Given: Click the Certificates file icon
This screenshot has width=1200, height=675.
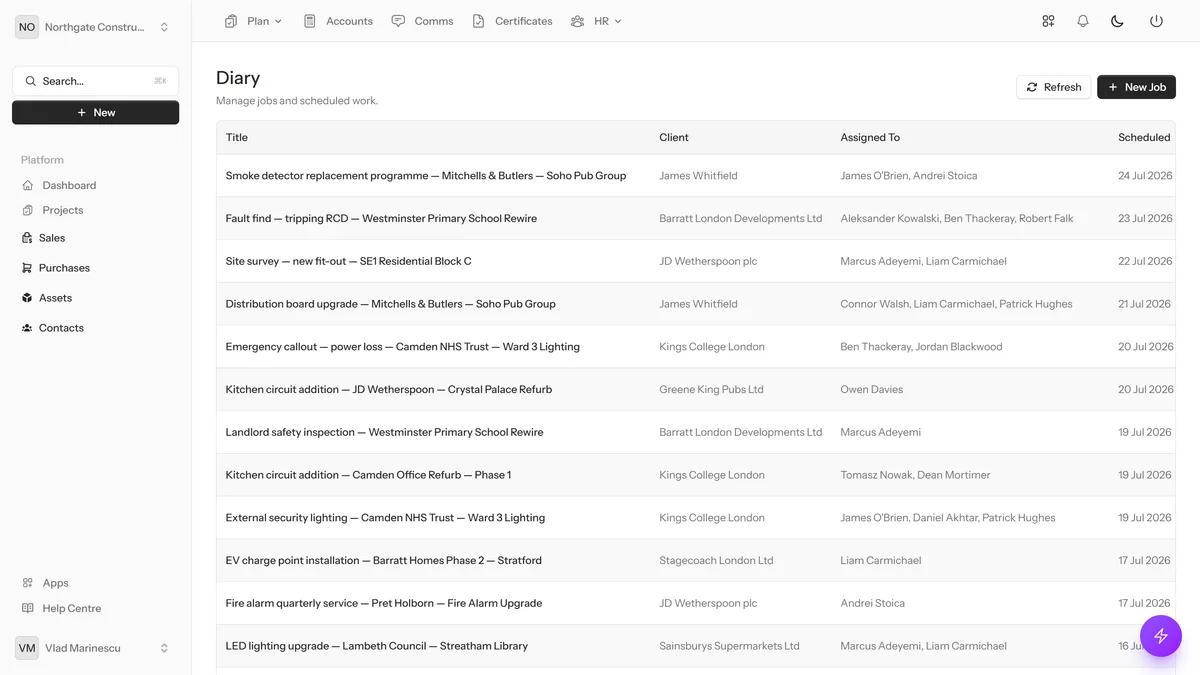Looking at the screenshot, I should pos(479,21).
